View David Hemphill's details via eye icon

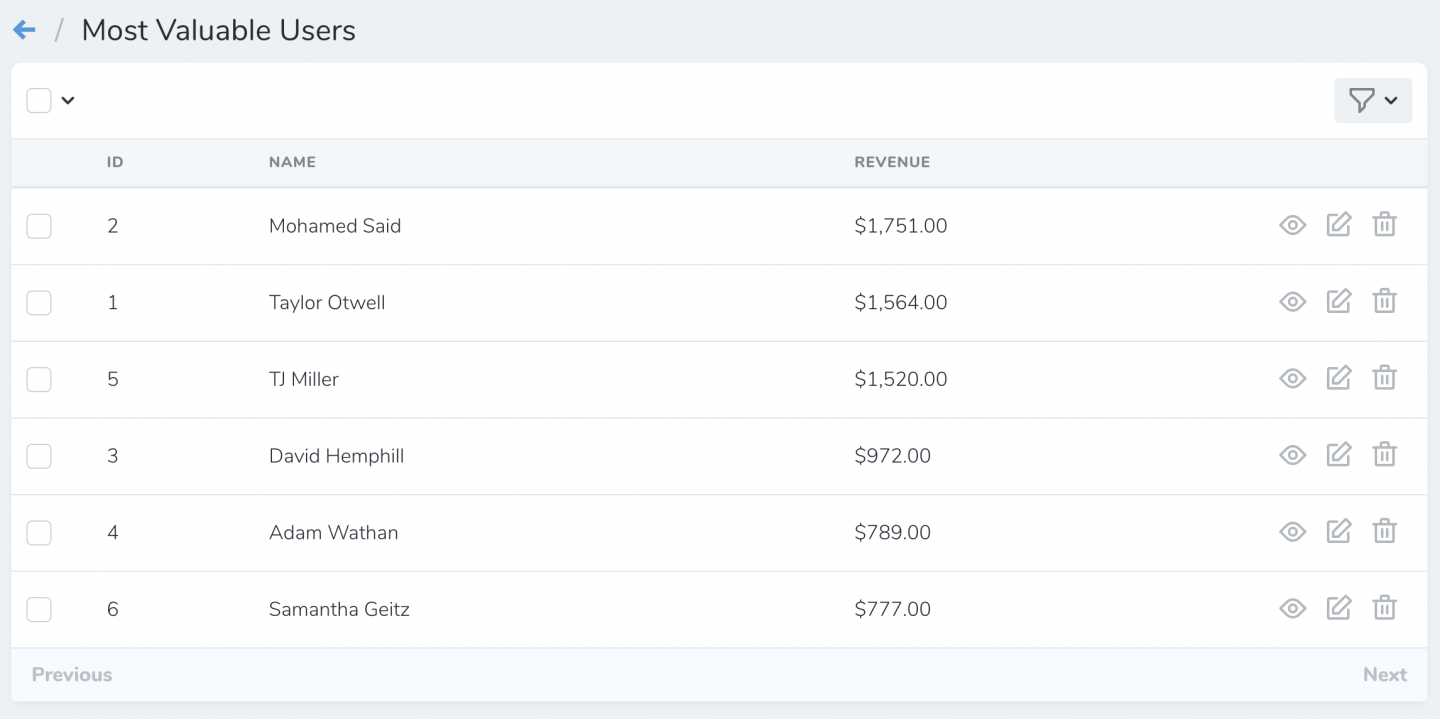(1292, 455)
